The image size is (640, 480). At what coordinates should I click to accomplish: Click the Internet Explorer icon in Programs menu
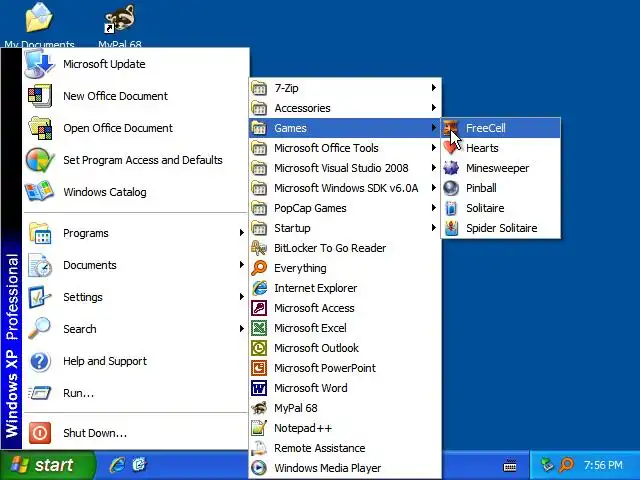coord(259,288)
